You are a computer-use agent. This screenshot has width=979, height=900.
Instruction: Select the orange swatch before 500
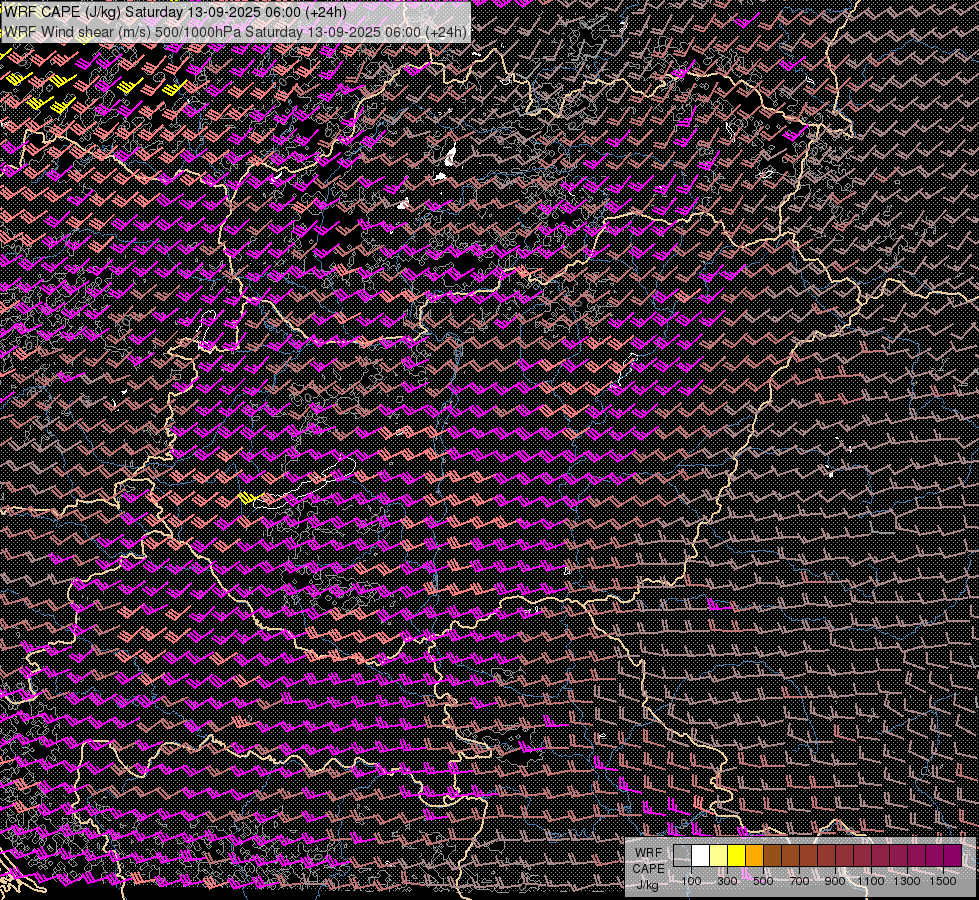pos(755,855)
